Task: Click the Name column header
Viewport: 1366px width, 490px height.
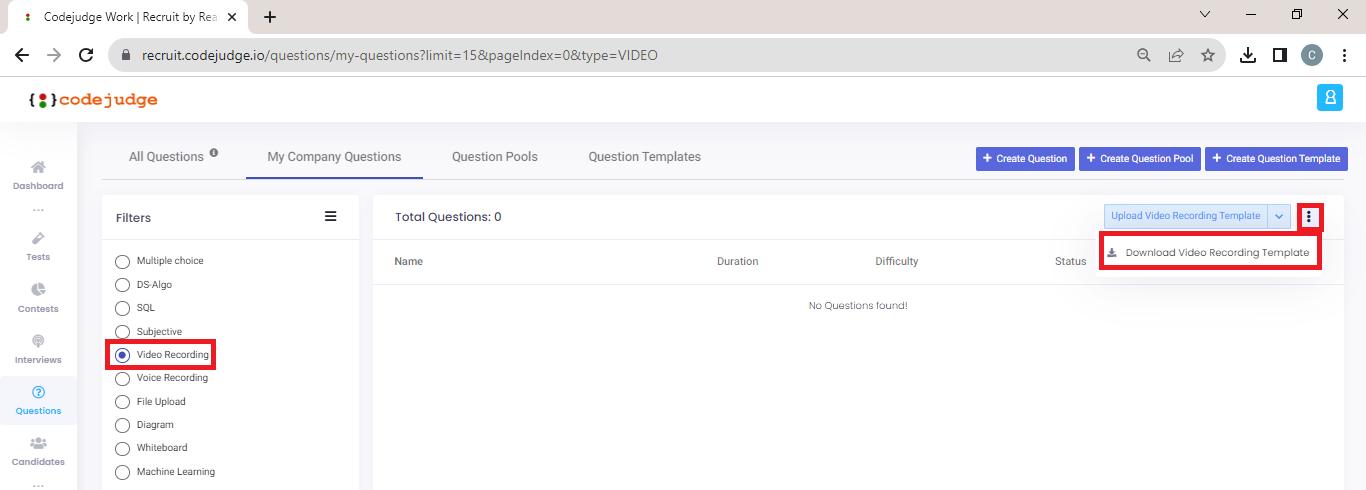Action: 408,261
